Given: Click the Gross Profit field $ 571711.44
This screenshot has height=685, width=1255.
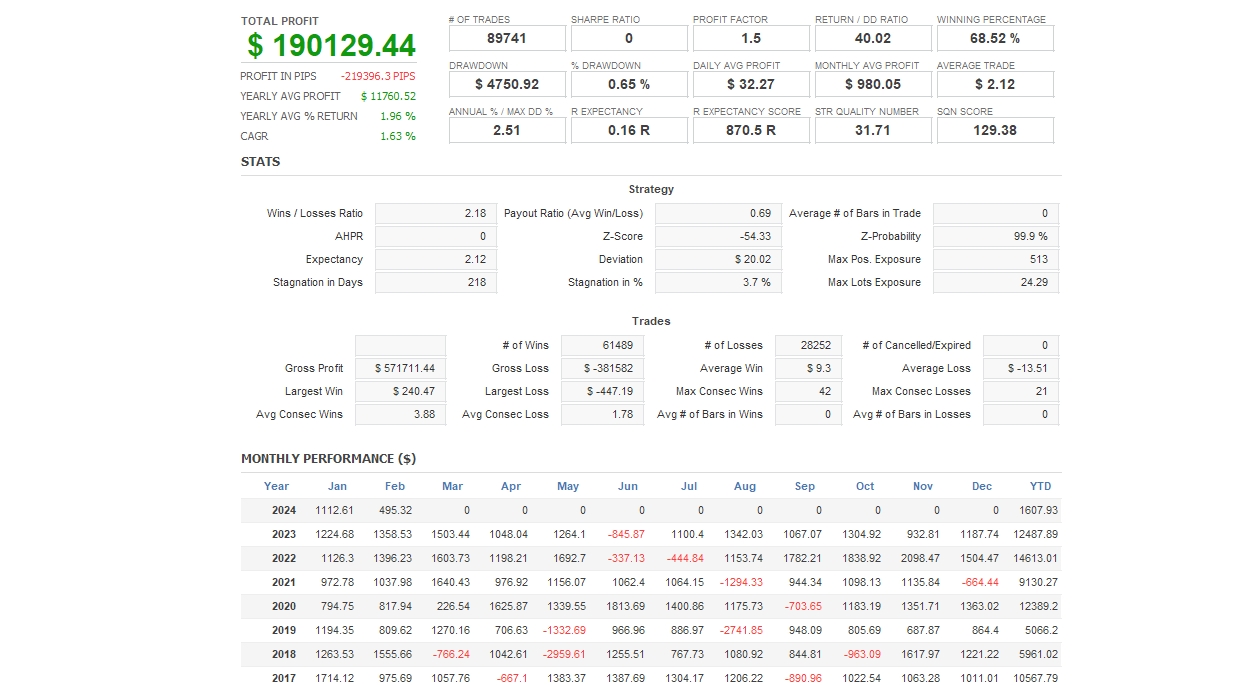Looking at the screenshot, I should click(x=400, y=368).
